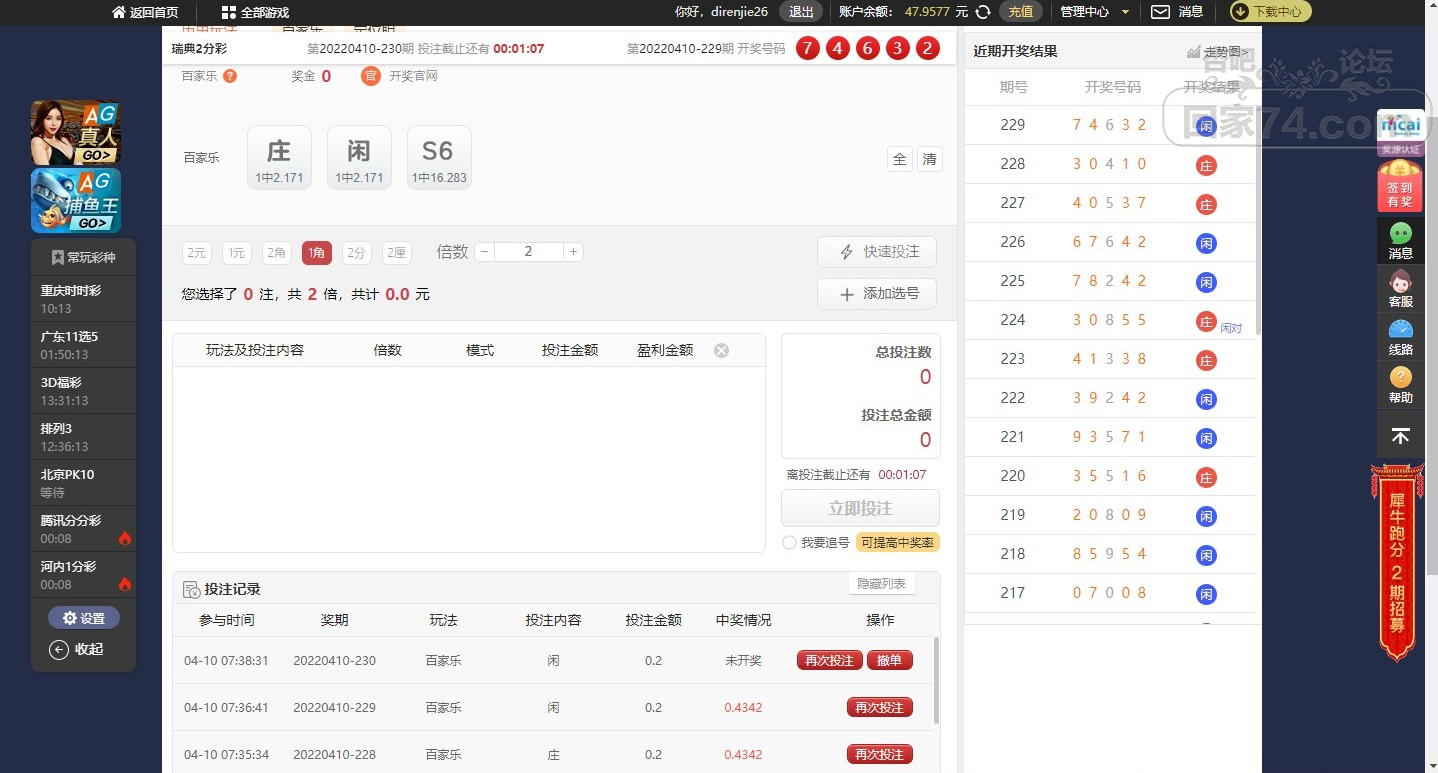1438x773 pixels.
Task: Click the 闲对 label in row 224
Action: [1231, 328]
